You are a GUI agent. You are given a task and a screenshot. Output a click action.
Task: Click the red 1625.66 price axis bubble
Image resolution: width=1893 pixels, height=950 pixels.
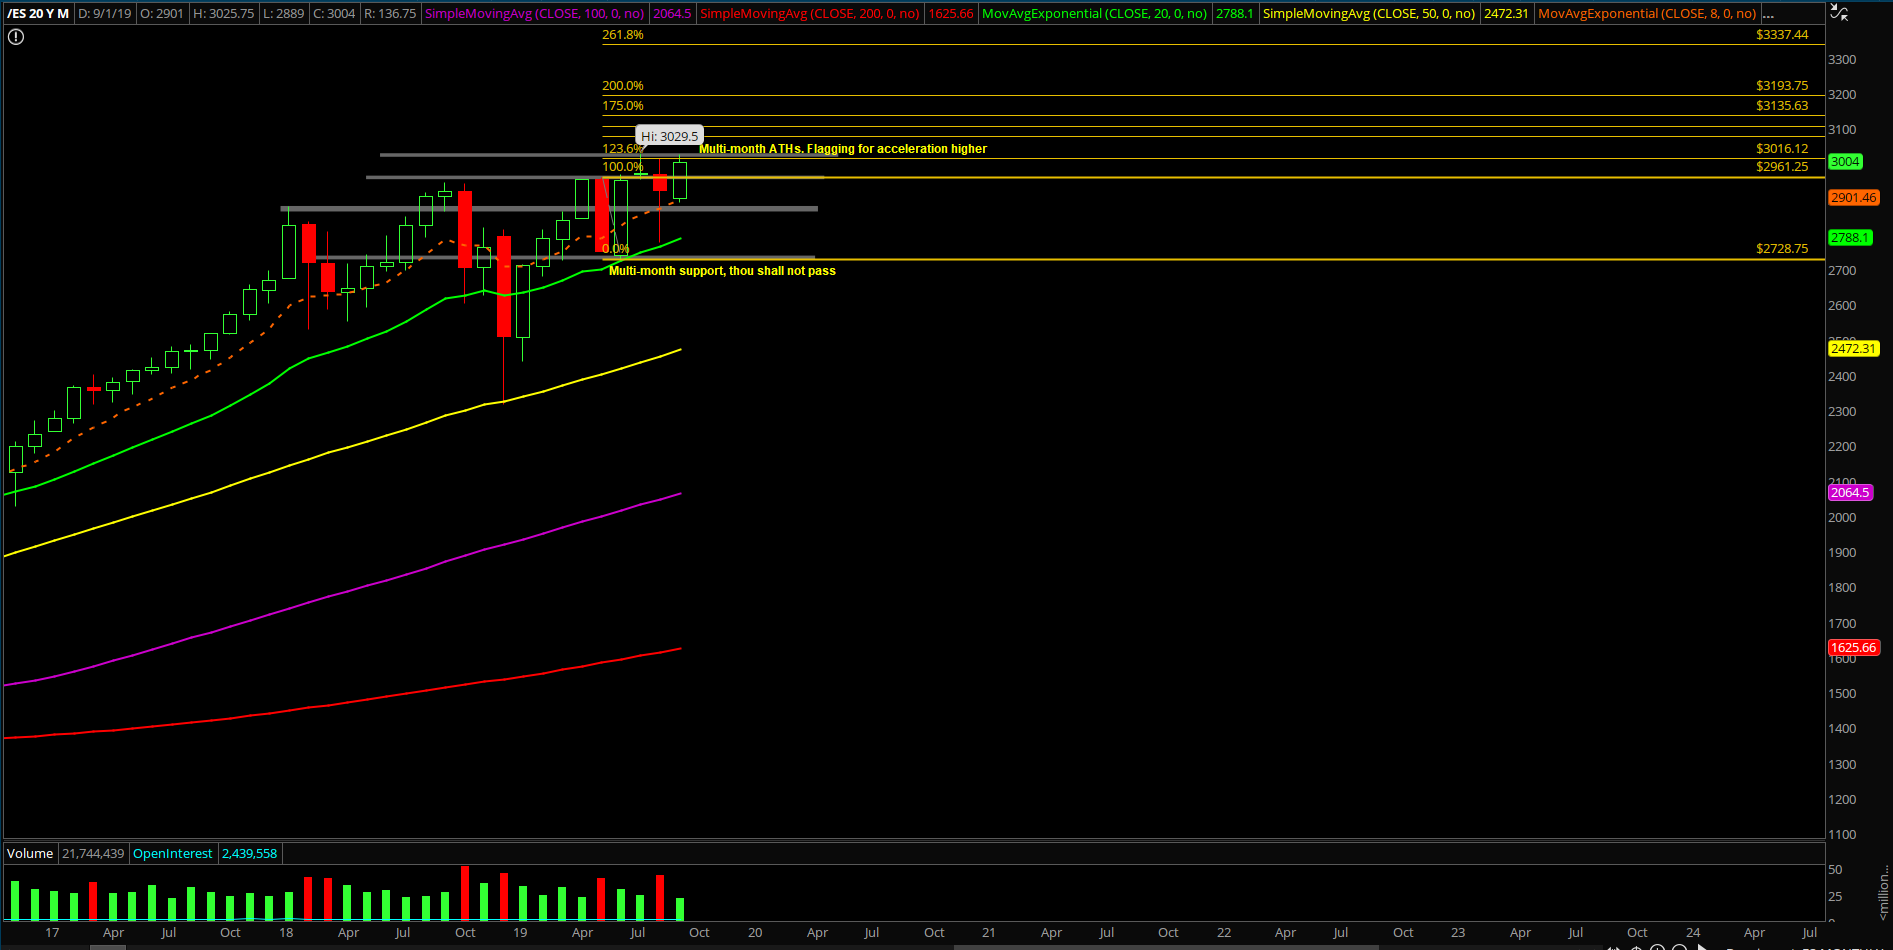[x=1853, y=648]
